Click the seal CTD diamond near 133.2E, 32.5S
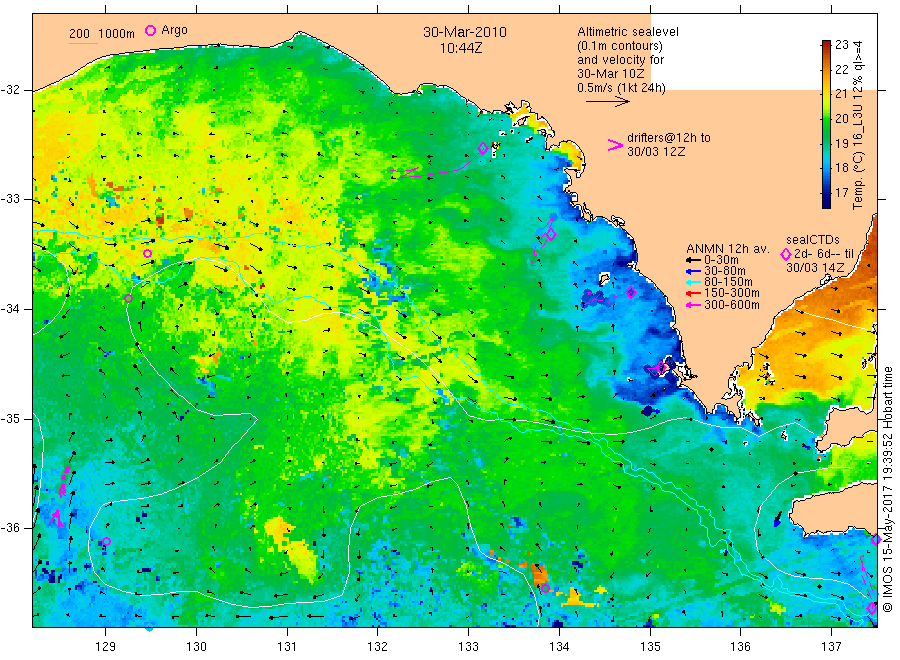The width and height of the screenshot is (900, 660). [x=483, y=149]
